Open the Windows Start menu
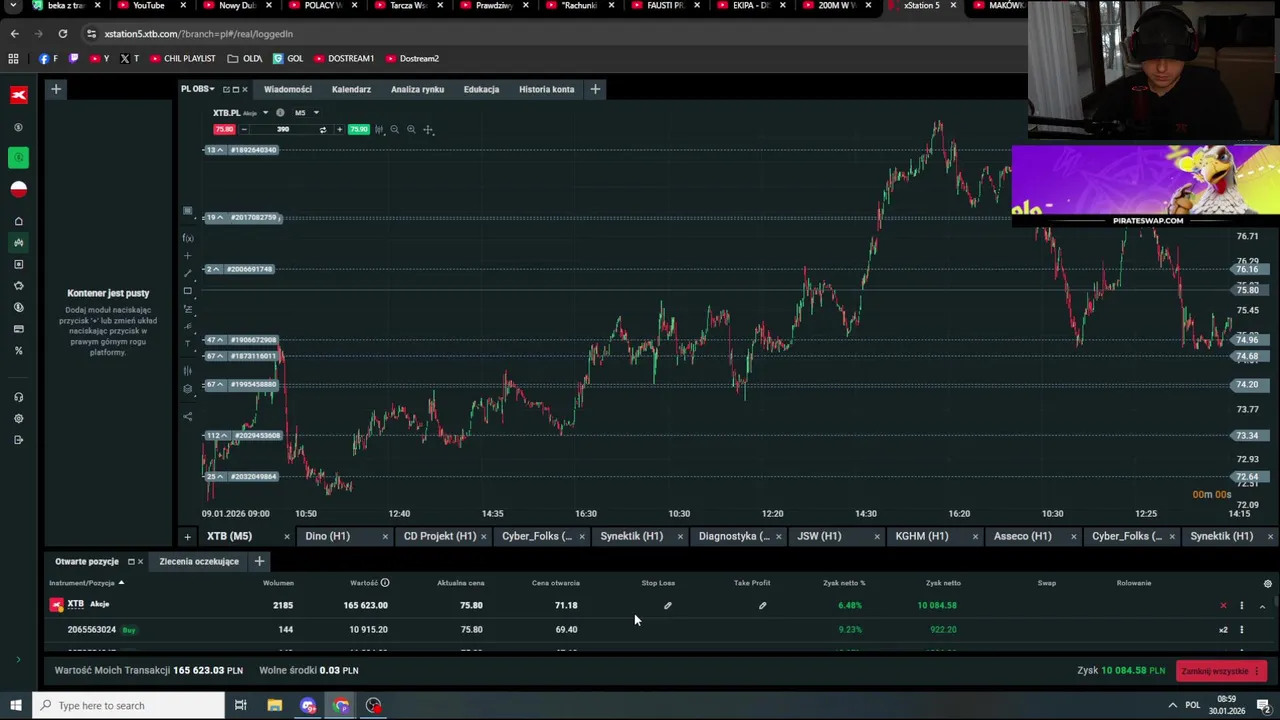The height and width of the screenshot is (720, 1280). (15, 706)
